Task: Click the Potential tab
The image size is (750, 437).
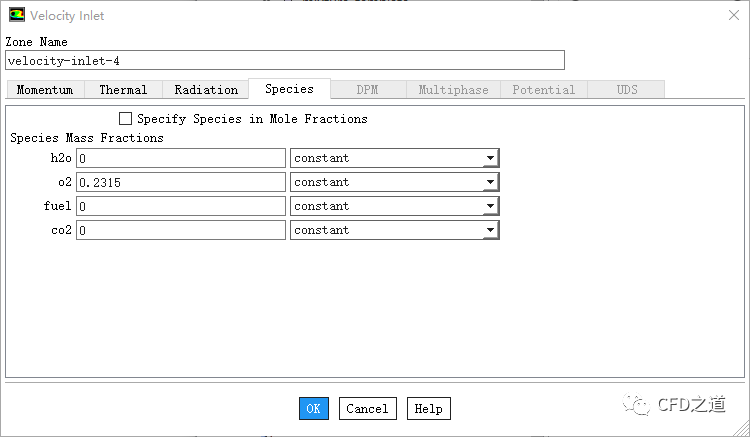Action: [543, 90]
